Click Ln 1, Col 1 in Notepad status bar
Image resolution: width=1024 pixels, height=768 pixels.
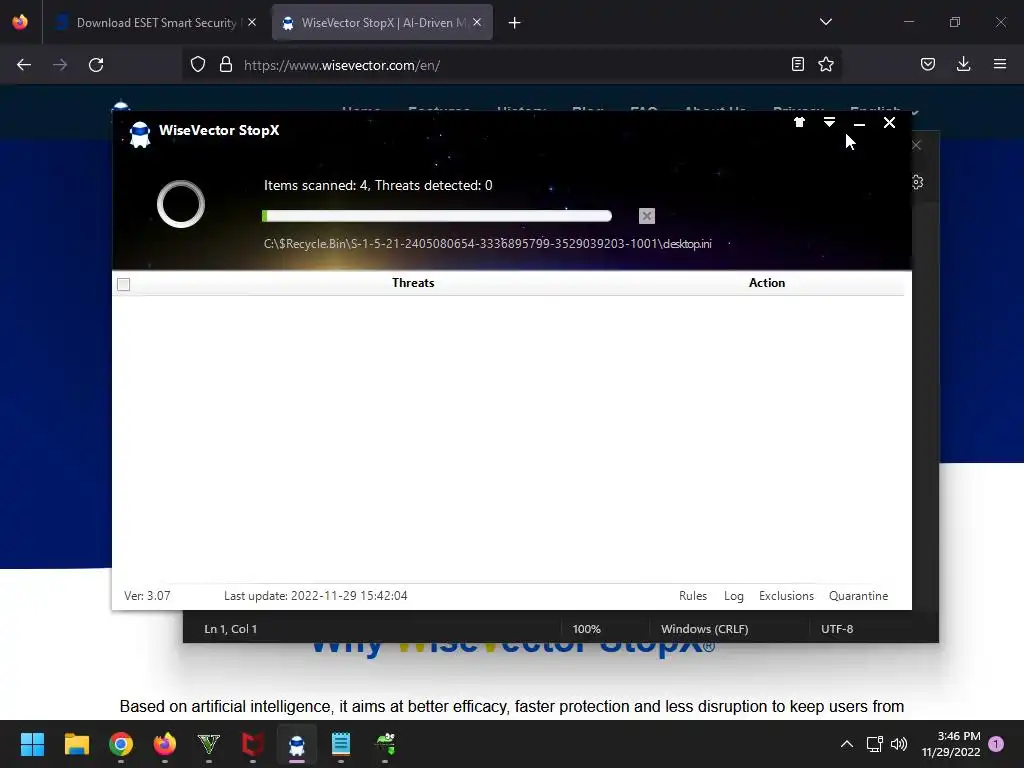point(231,629)
